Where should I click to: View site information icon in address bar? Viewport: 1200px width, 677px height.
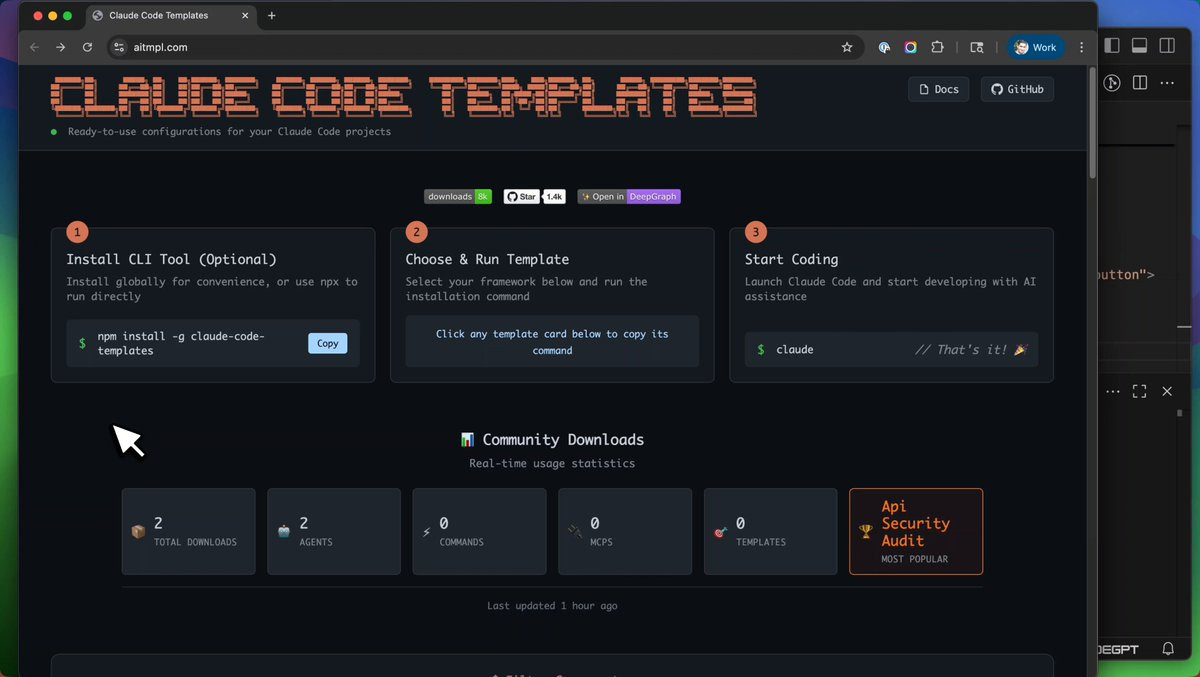119,47
